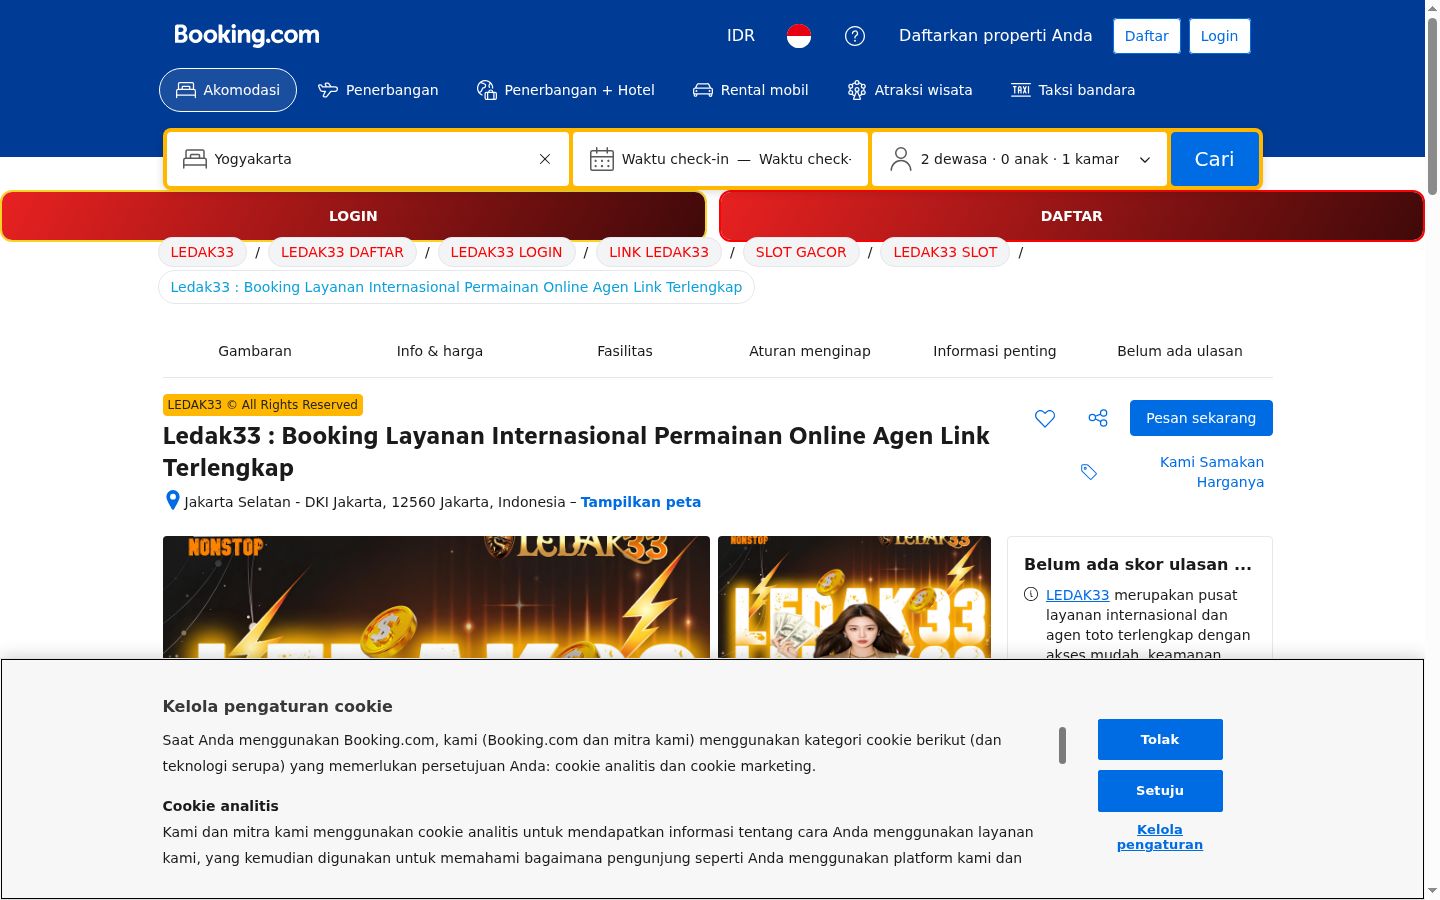Jump to the Gambaran section
The width and height of the screenshot is (1440, 900).
point(255,351)
